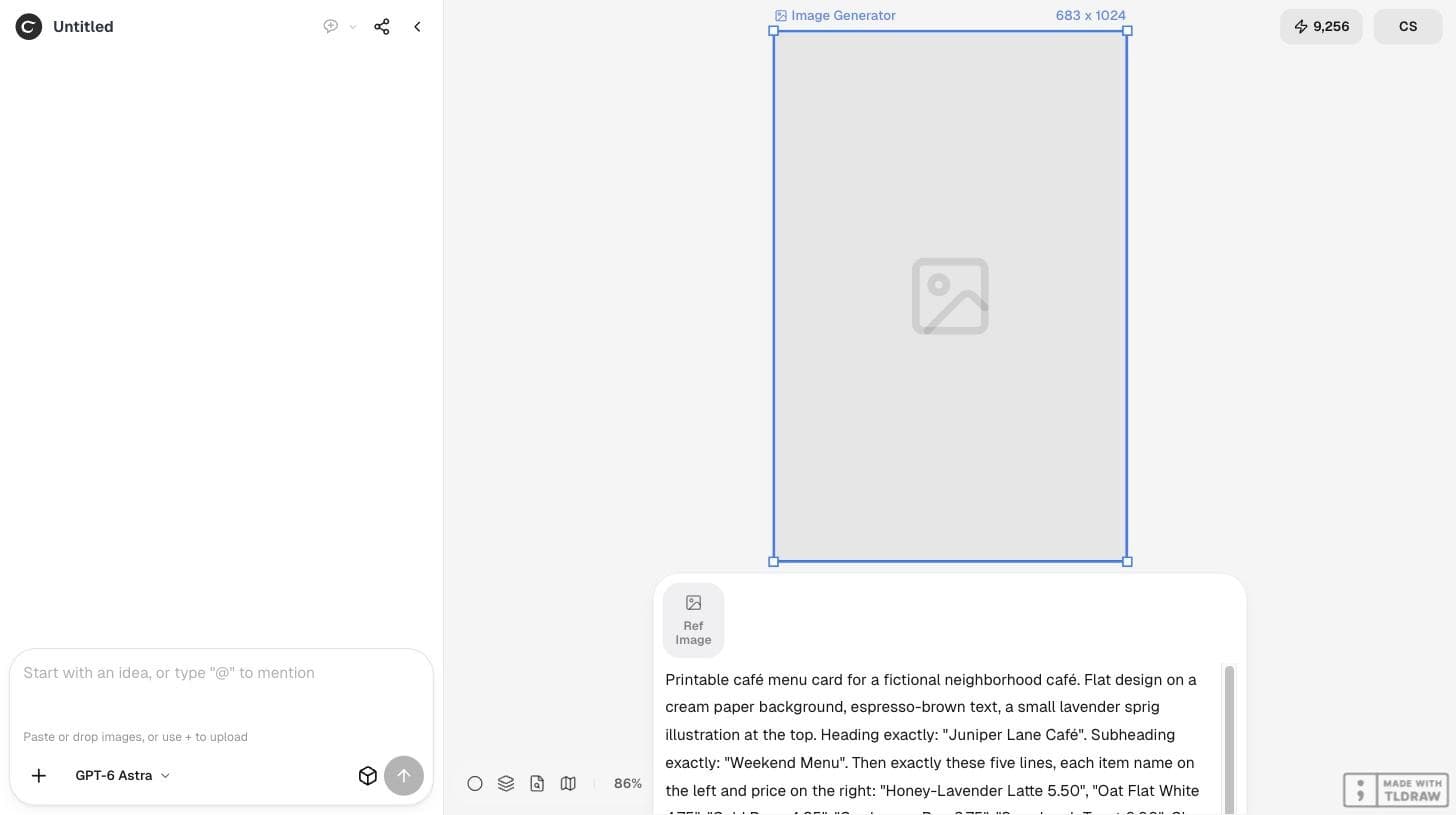Select the Image Generator frame label
This screenshot has height=815, width=1456.
tap(843, 15)
